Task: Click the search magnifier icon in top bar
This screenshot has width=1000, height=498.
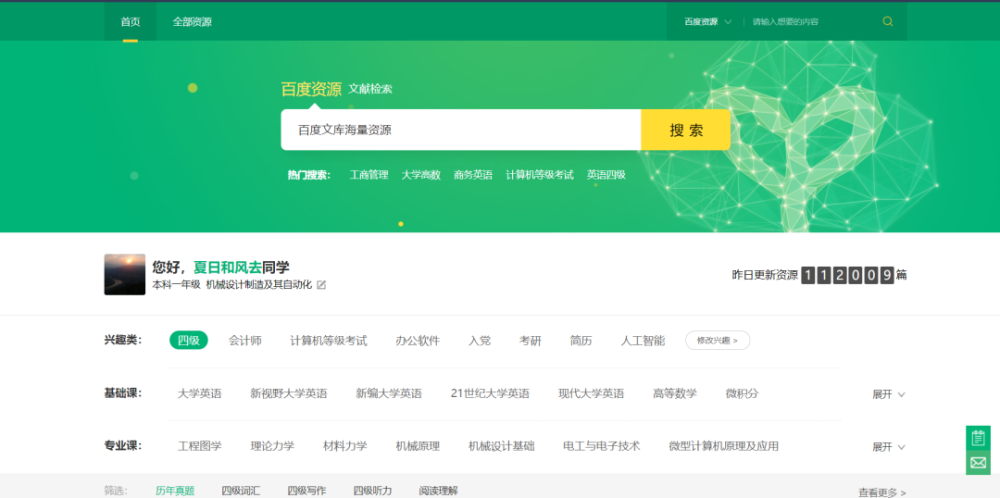Action: pyautogui.click(x=887, y=22)
